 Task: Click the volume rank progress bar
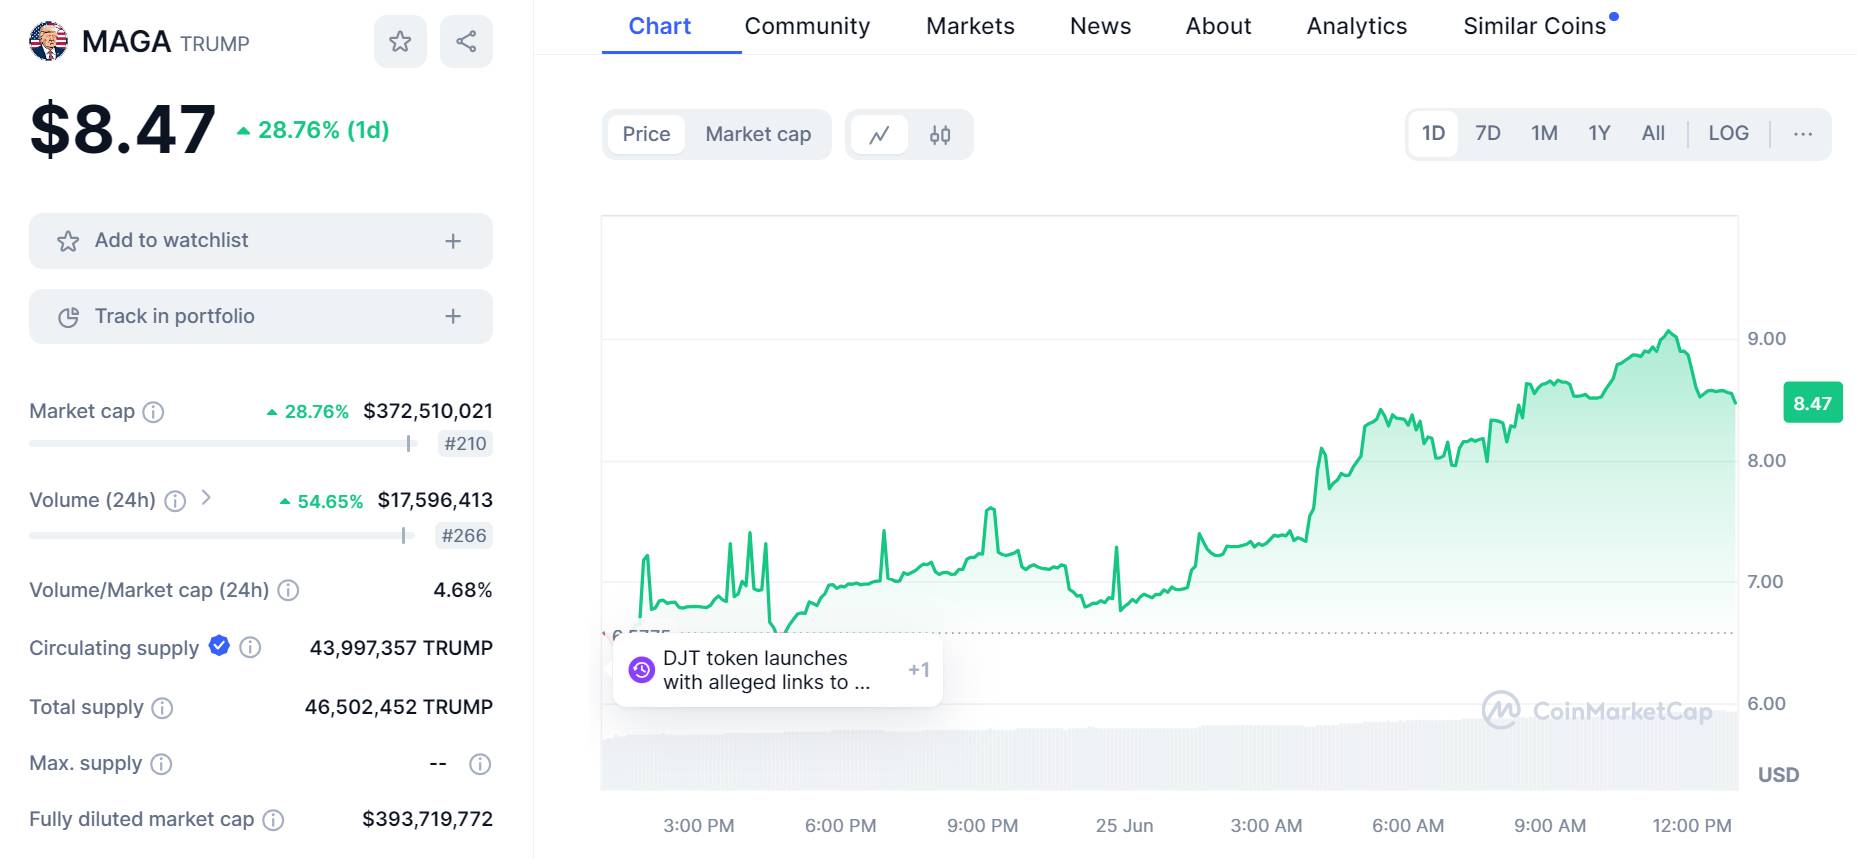[x=223, y=536]
